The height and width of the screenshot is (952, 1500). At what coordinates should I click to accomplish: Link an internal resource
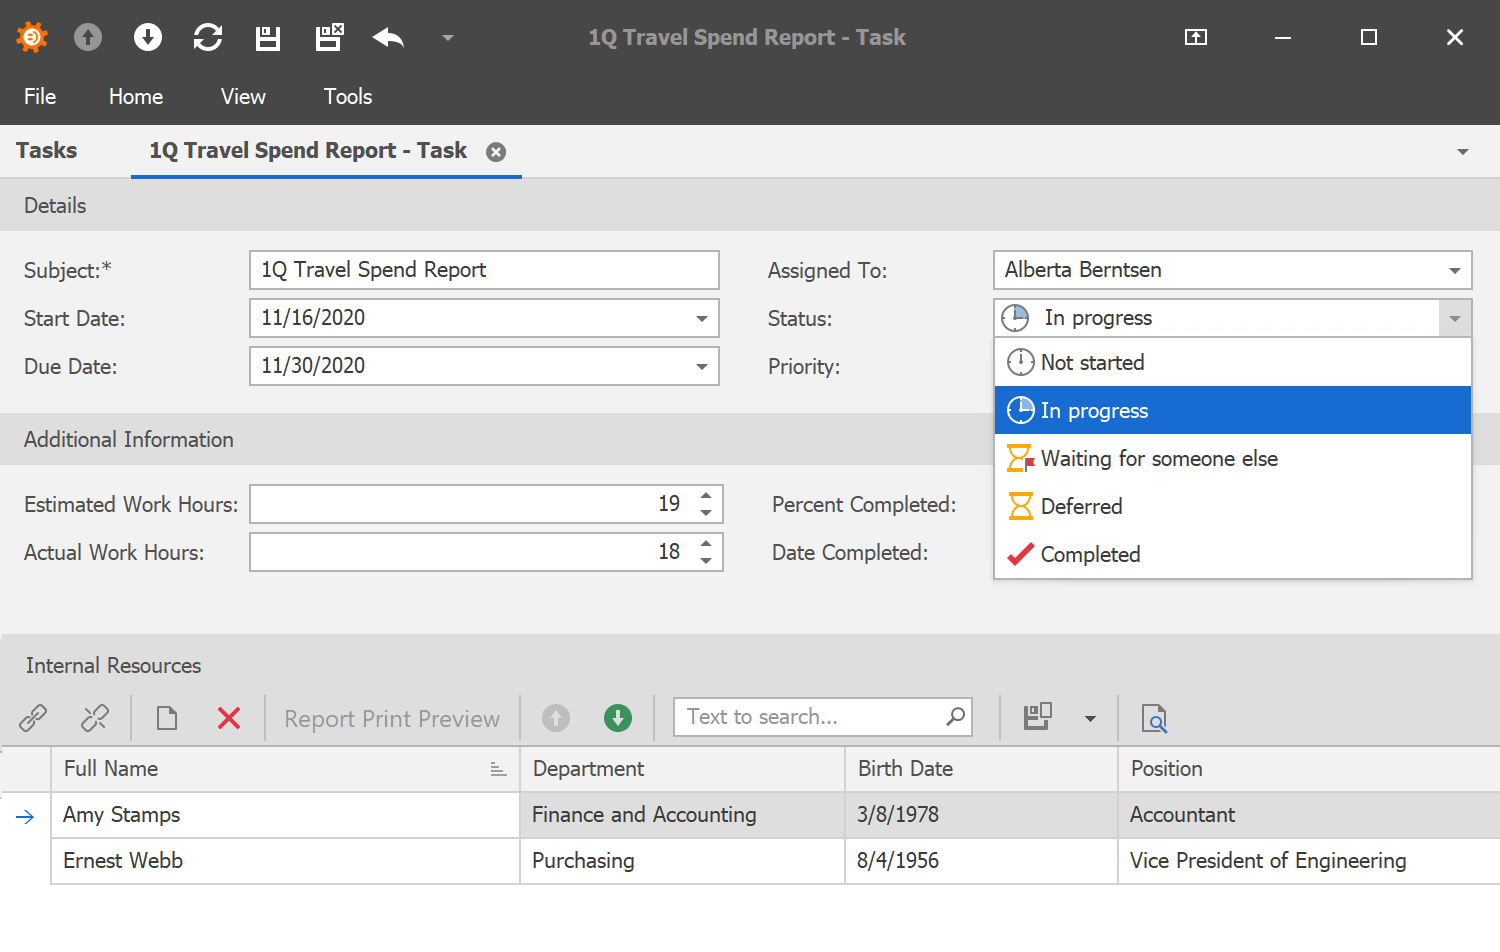click(x=32, y=718)
